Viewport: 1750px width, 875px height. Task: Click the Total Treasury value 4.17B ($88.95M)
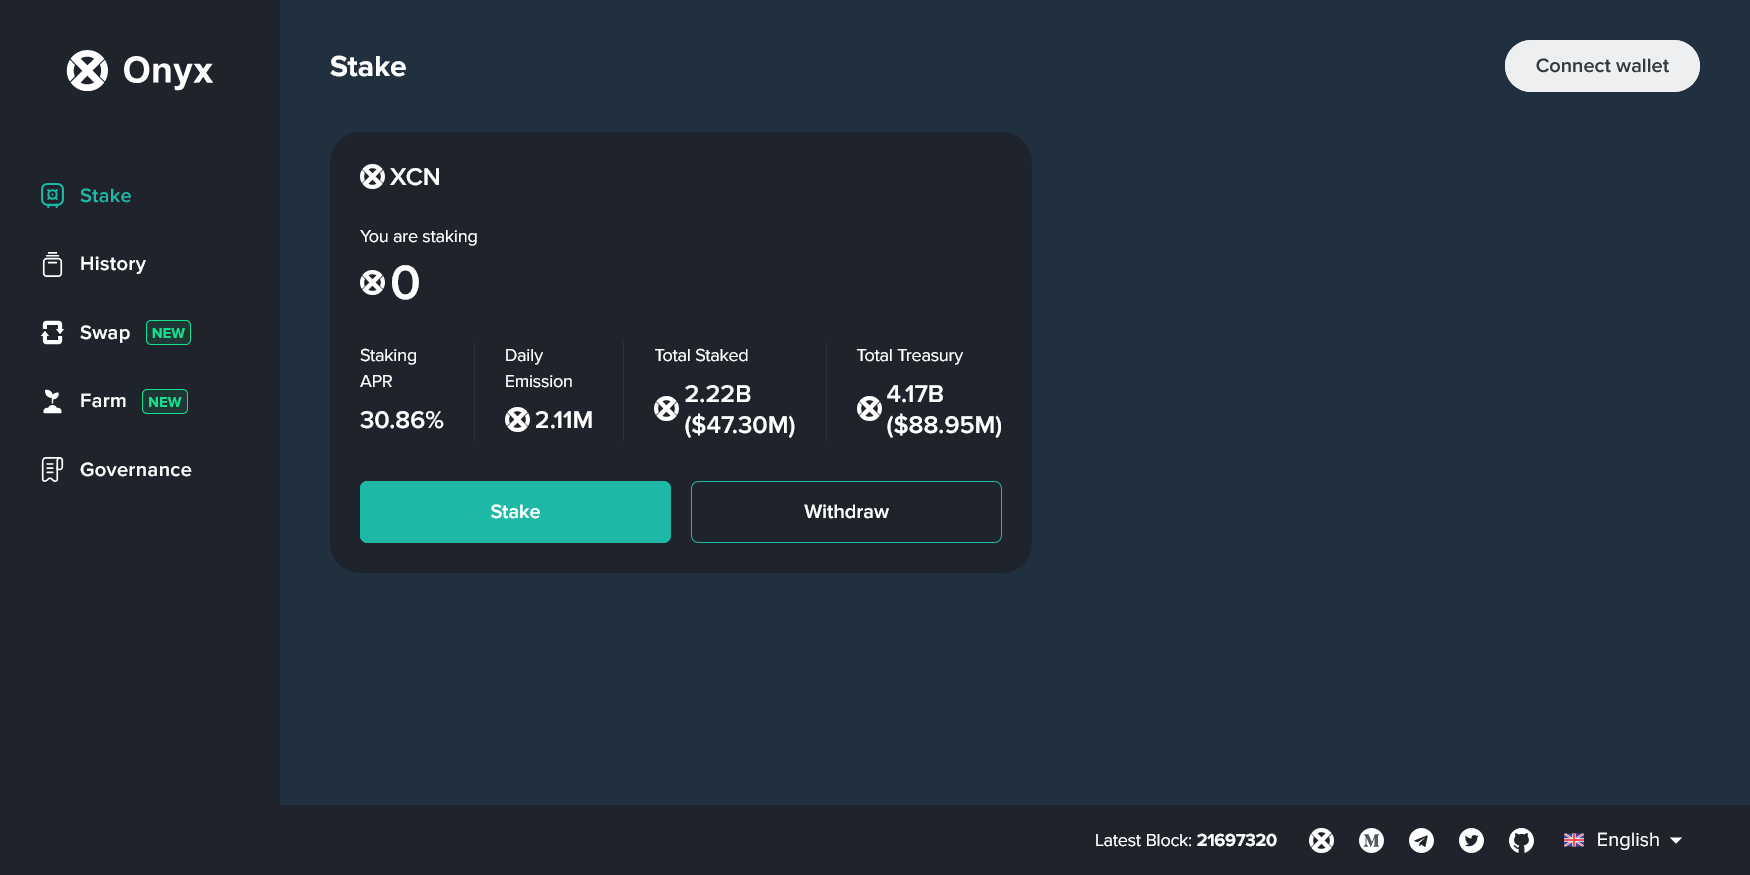(944, 409)
